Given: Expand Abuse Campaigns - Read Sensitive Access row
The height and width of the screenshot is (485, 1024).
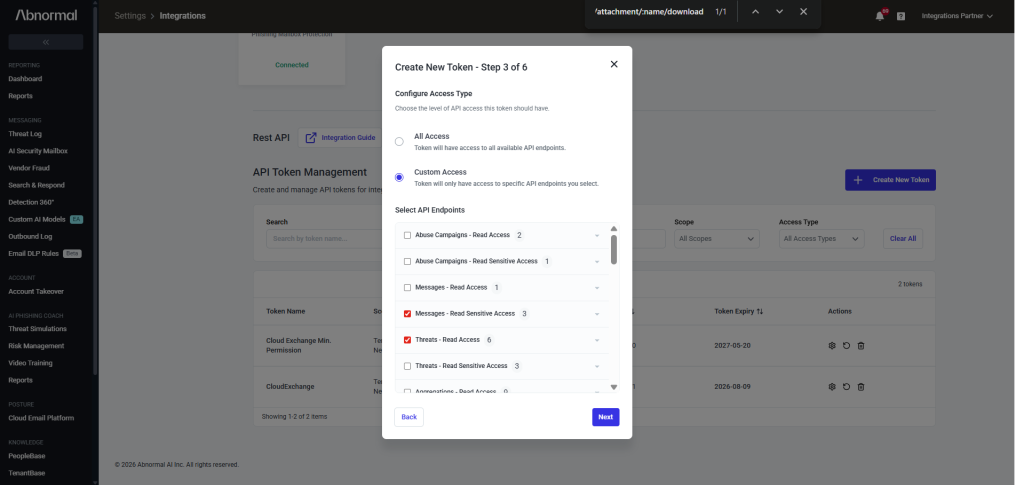Looking at the screenshot, I should (597, 262).
